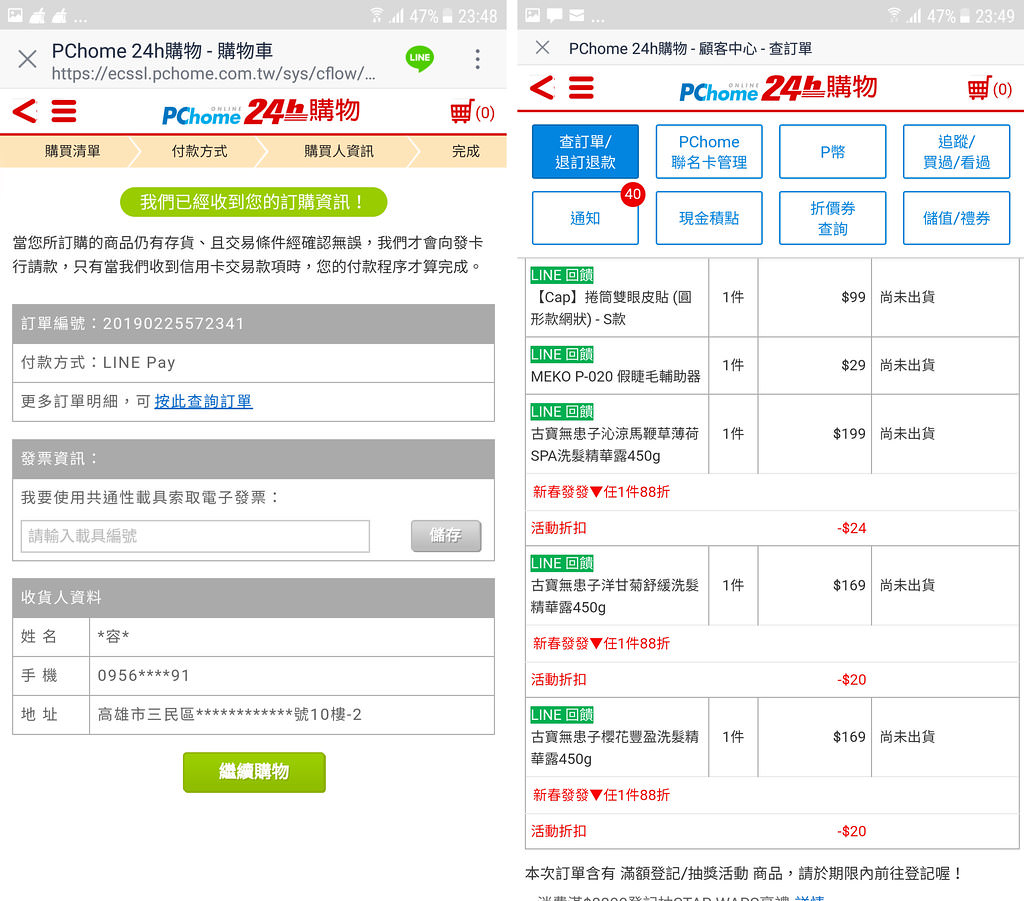Tap the 高雄市三民區 address cell
The width and height of the screenshot is (1024, 901).
(291, 715)
